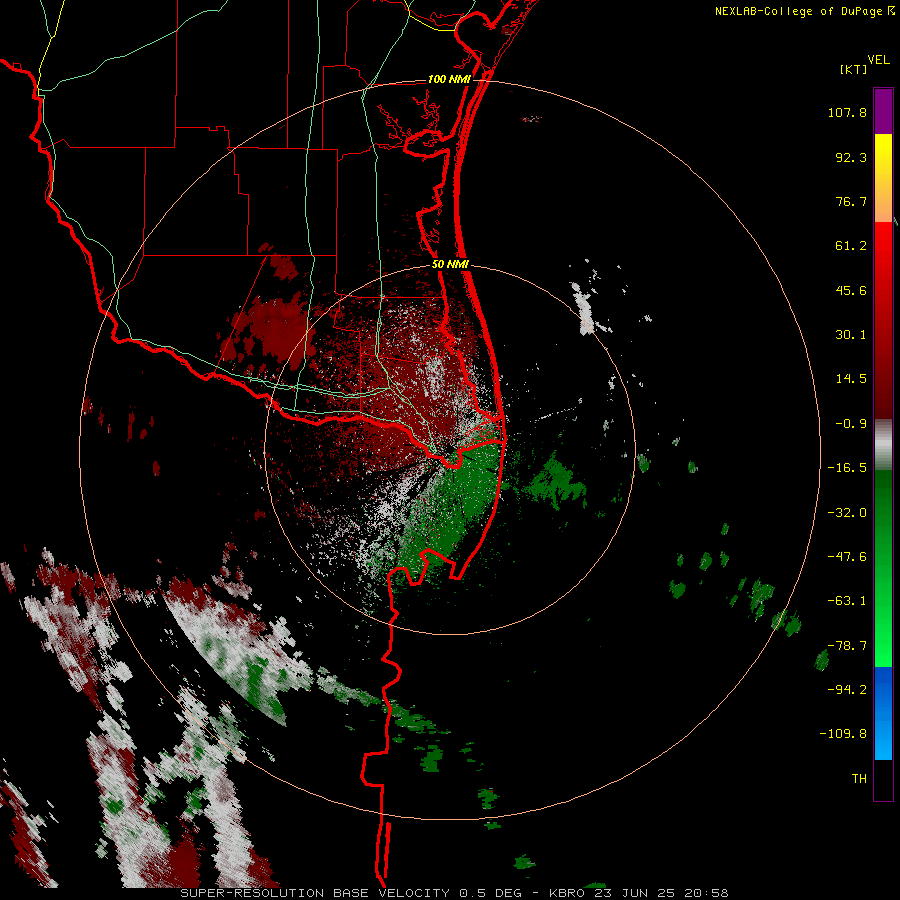Click the -47.6 legend value

pyautogui.click(x=847, y=557)
